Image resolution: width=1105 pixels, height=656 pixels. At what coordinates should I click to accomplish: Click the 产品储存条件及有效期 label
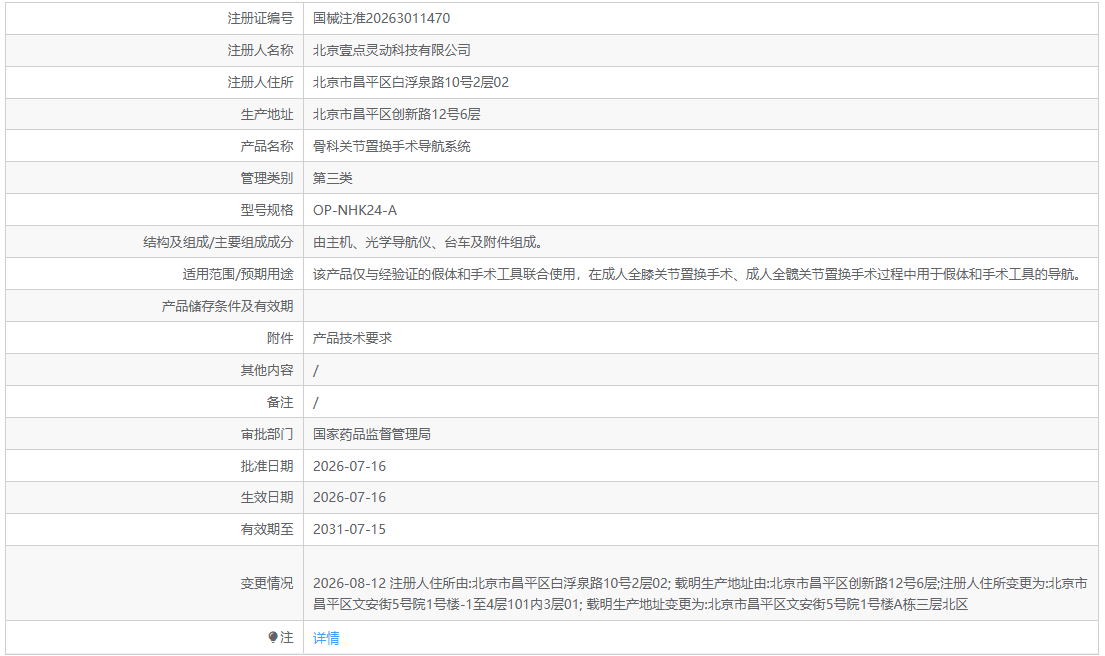coord(227,307)
